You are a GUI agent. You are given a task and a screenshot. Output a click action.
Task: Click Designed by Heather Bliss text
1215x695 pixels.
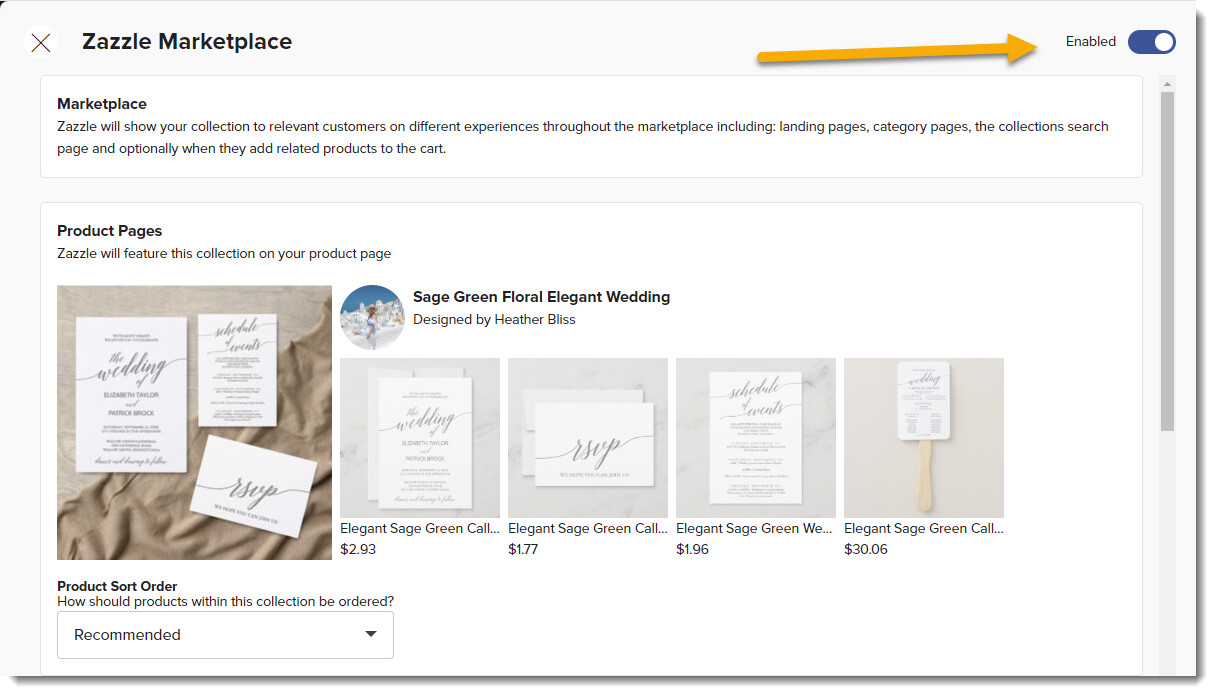pos(494,320)
